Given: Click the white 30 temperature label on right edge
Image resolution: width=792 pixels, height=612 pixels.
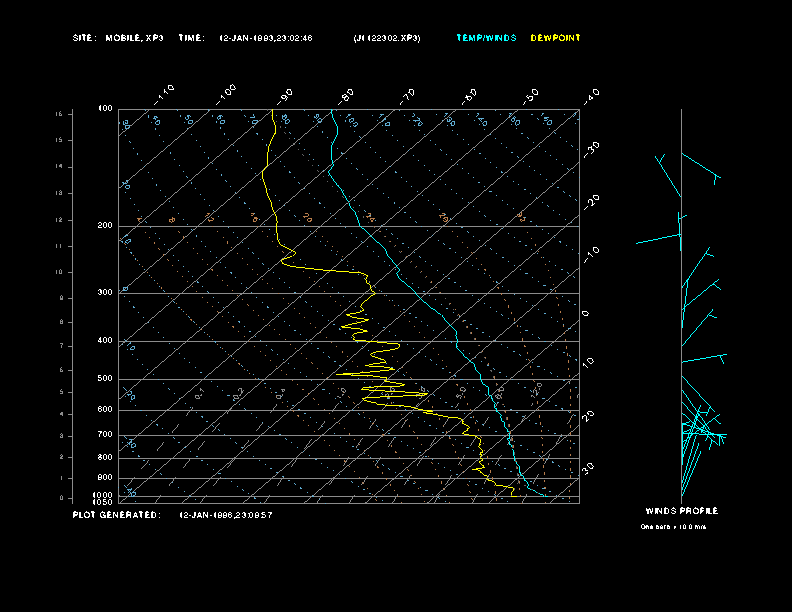Looking at the screenshot, I should [x=588, y=468].
